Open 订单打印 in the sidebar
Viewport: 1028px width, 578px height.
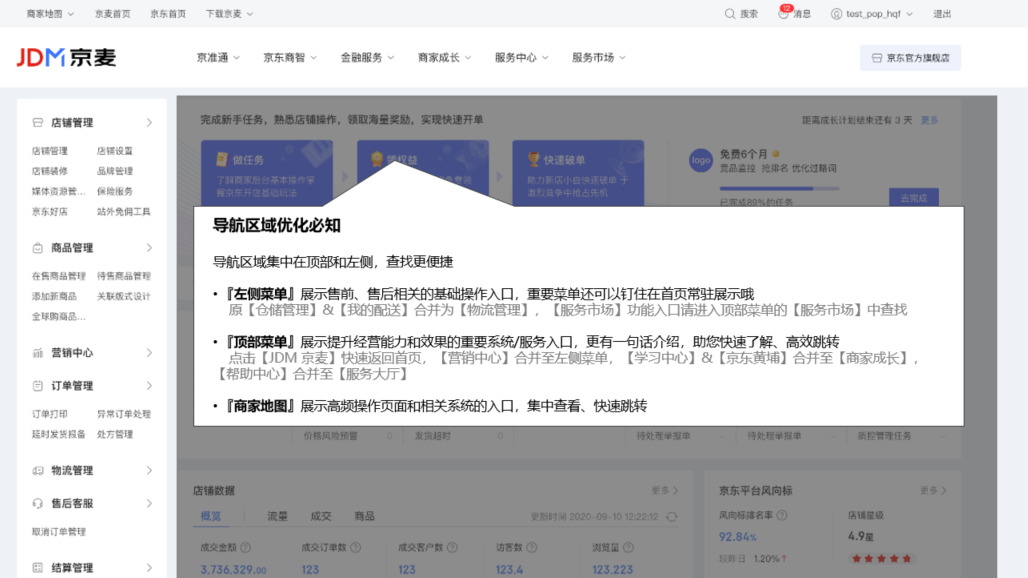50,414
